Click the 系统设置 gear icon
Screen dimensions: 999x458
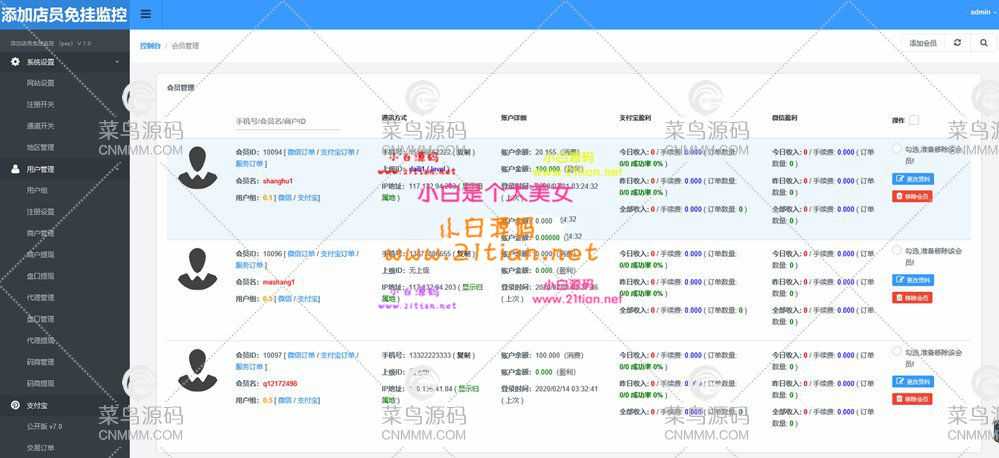click(x=15, y=62)
